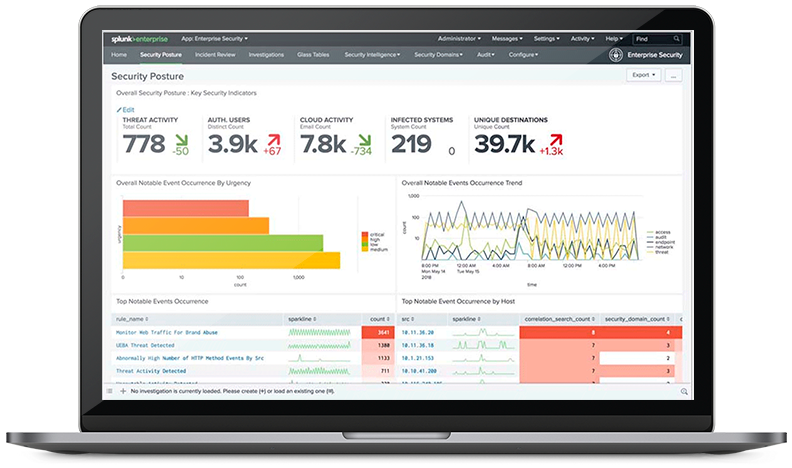This screenshot has width=792, height=468.
Task: Sort hosts table by sparkline column
Action: (467, 319)
